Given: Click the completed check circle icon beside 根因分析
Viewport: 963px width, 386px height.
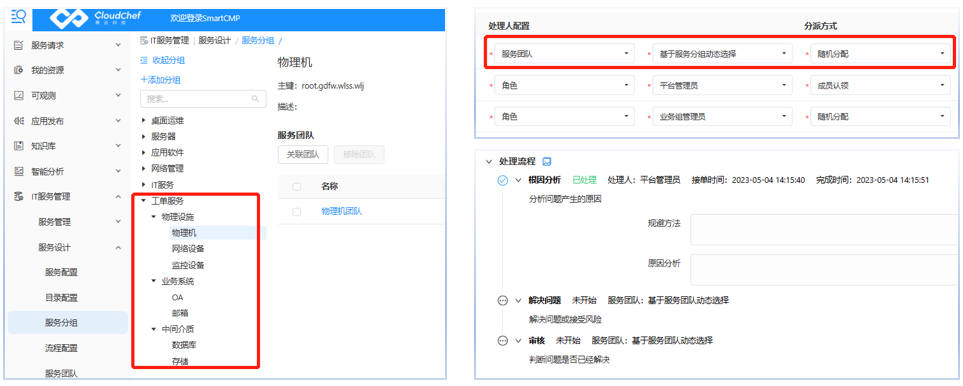Looking at the screenshot, I should (502, 180).
